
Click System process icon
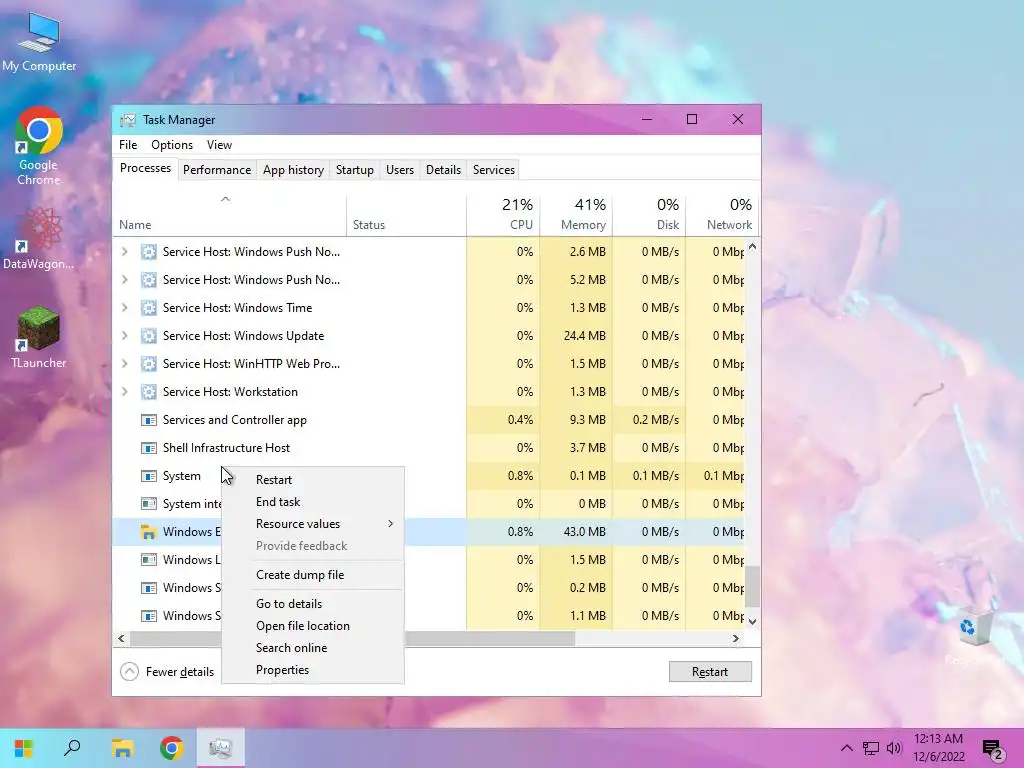click(149, 476)
